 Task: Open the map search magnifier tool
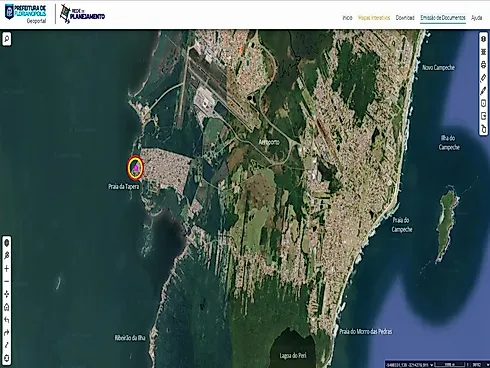(x=6, y=39)
